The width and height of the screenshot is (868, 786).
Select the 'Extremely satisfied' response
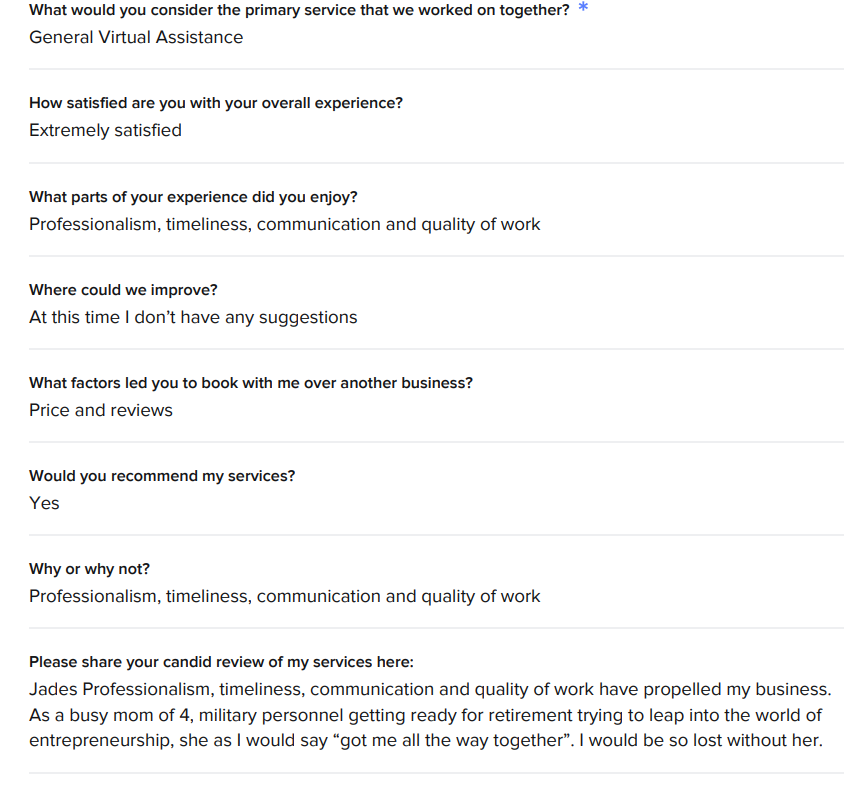(x=105, y=130)
